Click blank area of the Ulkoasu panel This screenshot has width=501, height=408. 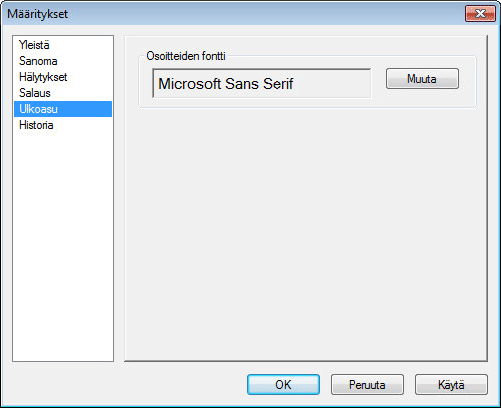coord(306,233)
